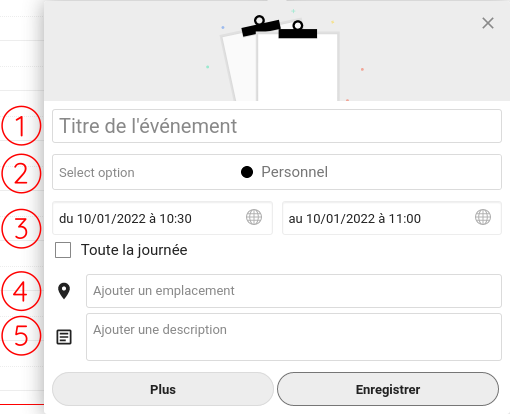
Task: Click the clipboard illustration
Action: point(280,58)
